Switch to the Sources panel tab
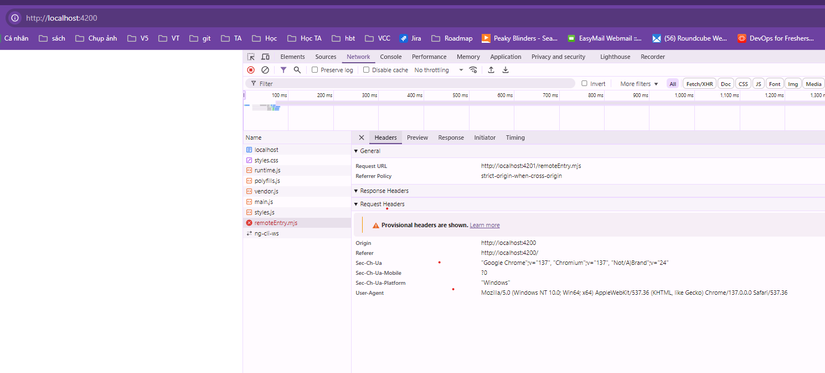The height and width of the screenshot is (373, 825). click(x=326, y=57)
